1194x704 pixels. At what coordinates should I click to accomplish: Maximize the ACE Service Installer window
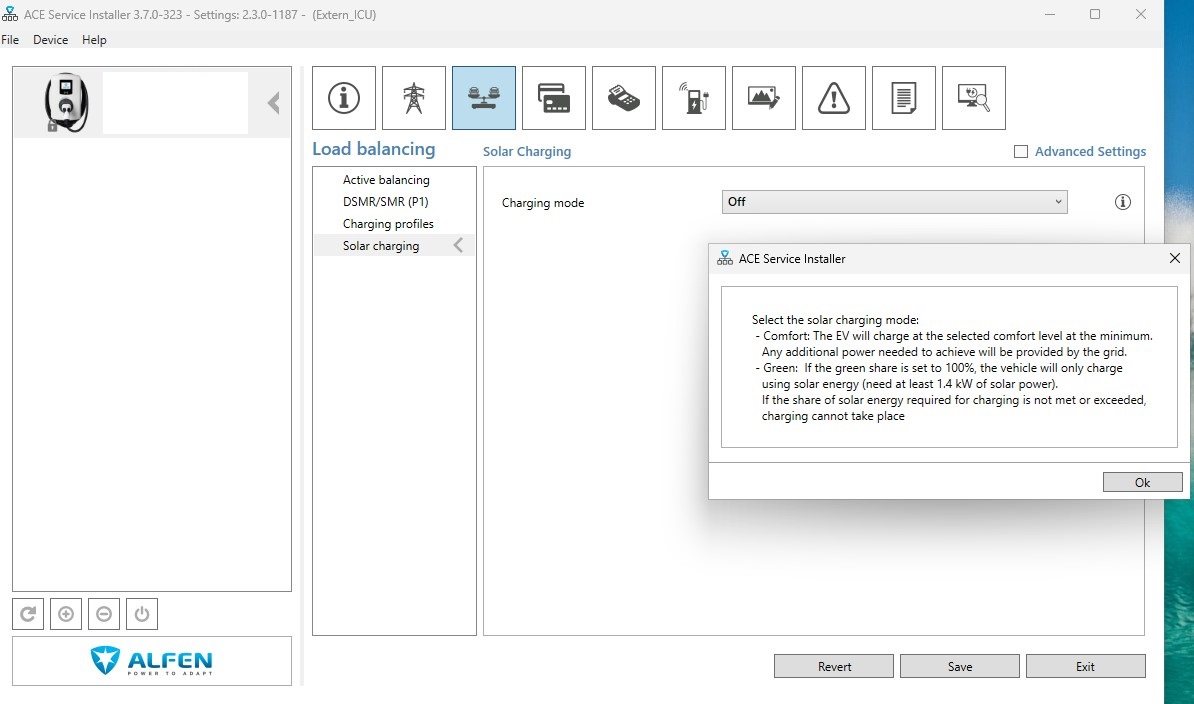click(x=1095, y=14)
